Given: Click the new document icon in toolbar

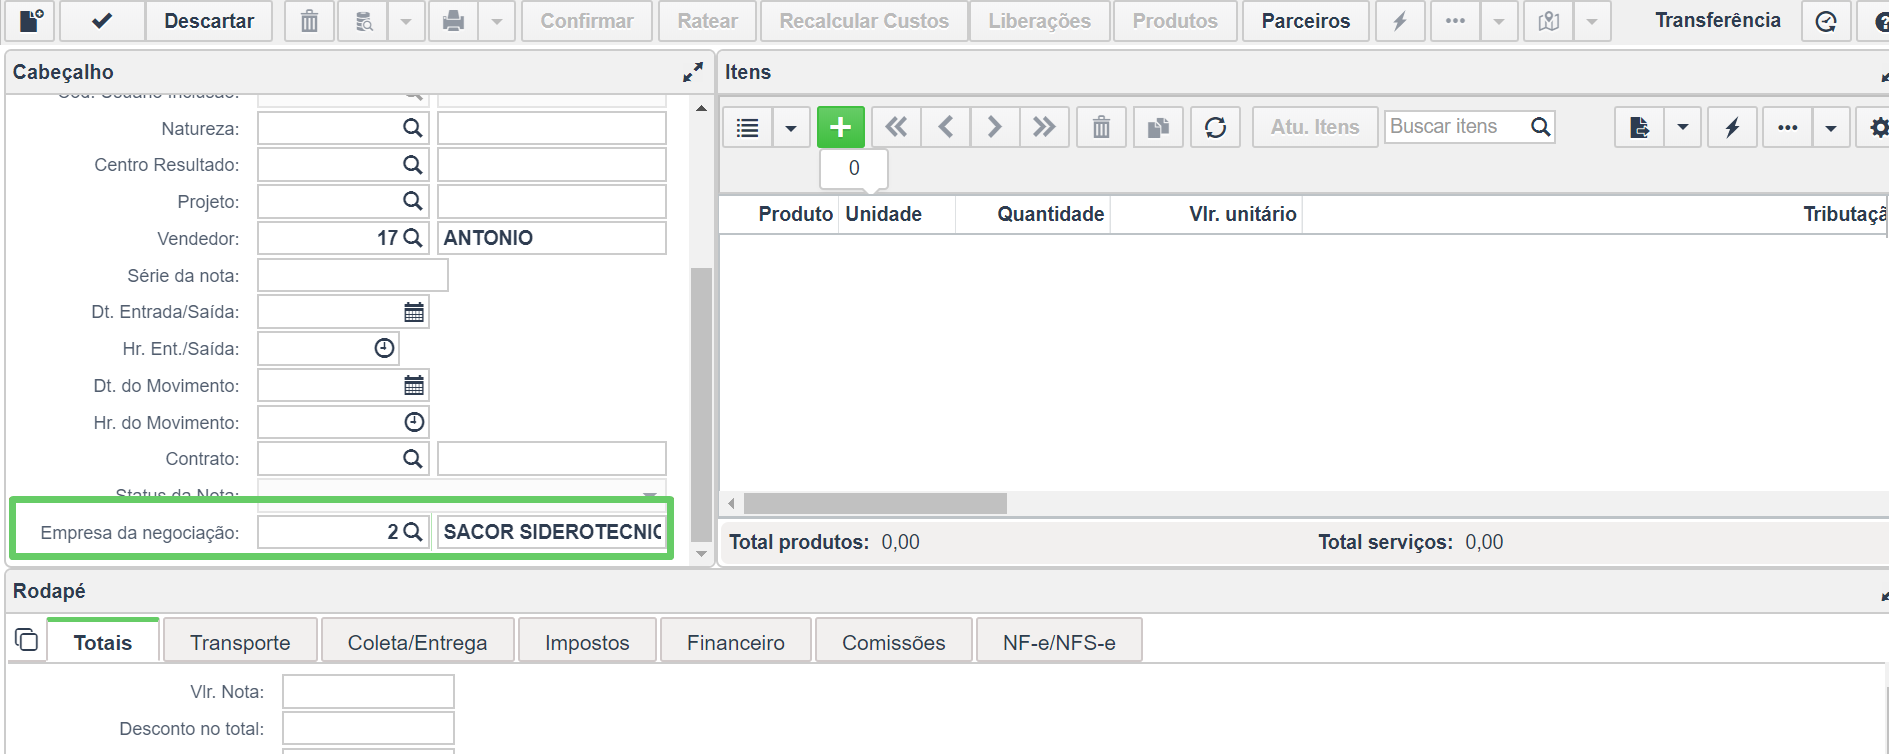Looking at the screenshot, I should pyautogui.click(x=31, y=20).
